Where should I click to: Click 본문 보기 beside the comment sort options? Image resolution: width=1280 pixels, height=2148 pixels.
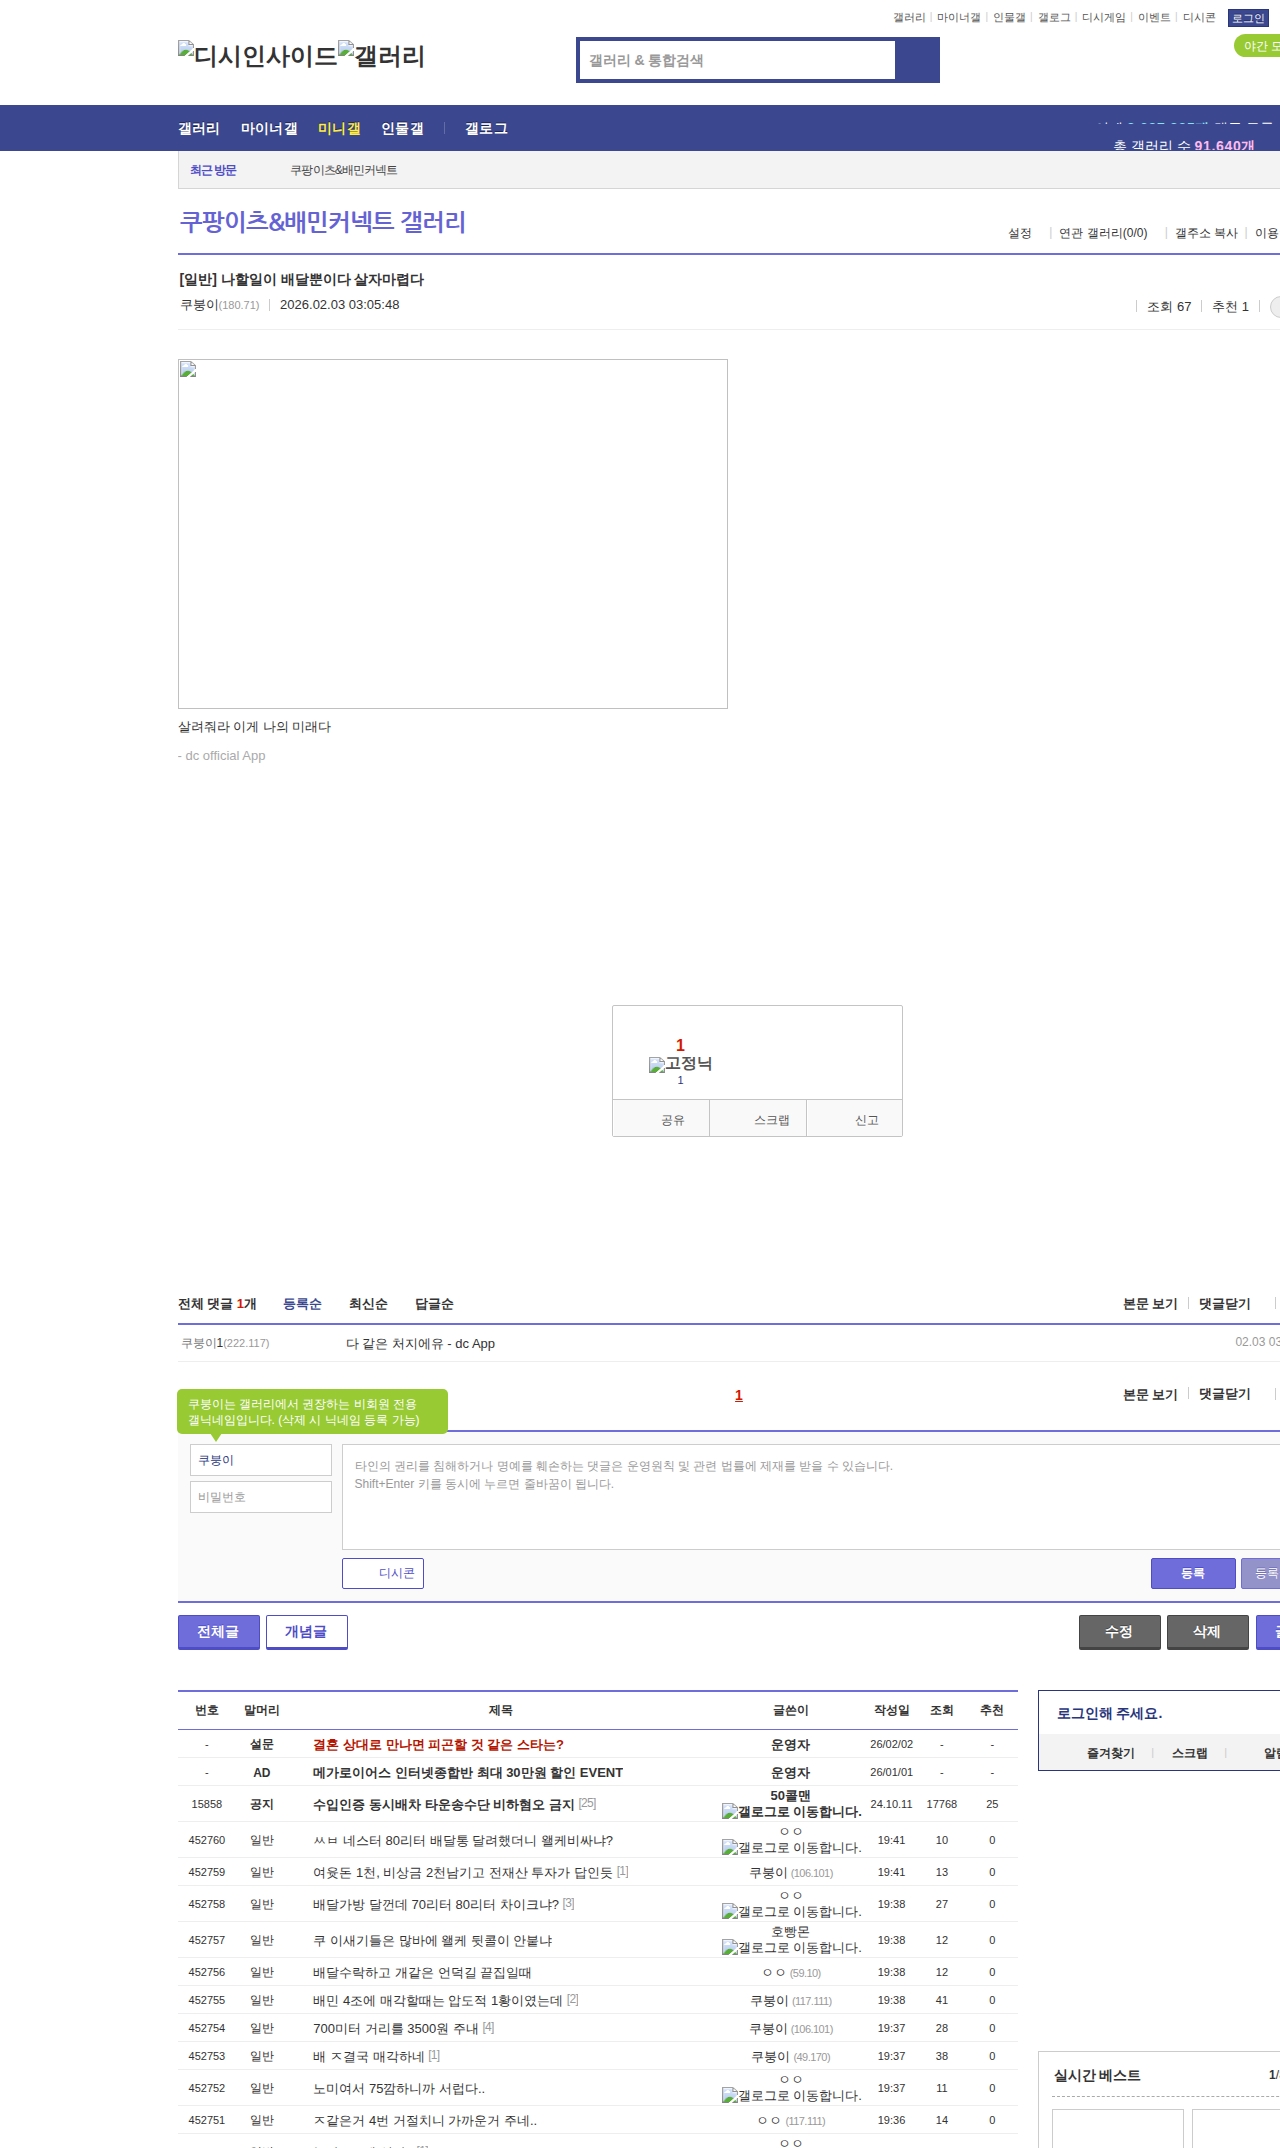pos(1150,1304)
